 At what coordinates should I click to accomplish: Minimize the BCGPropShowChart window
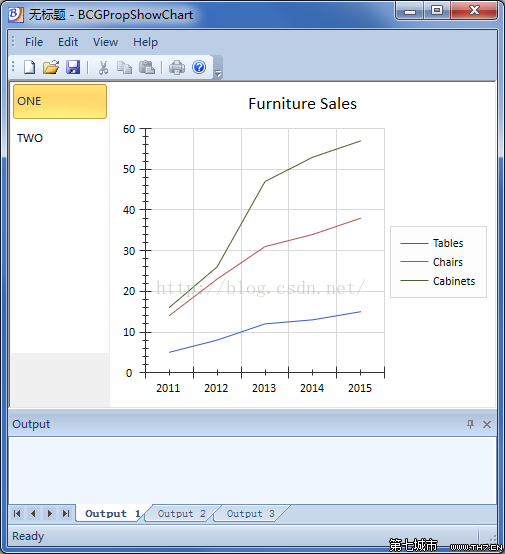click(x=410, y=11)
